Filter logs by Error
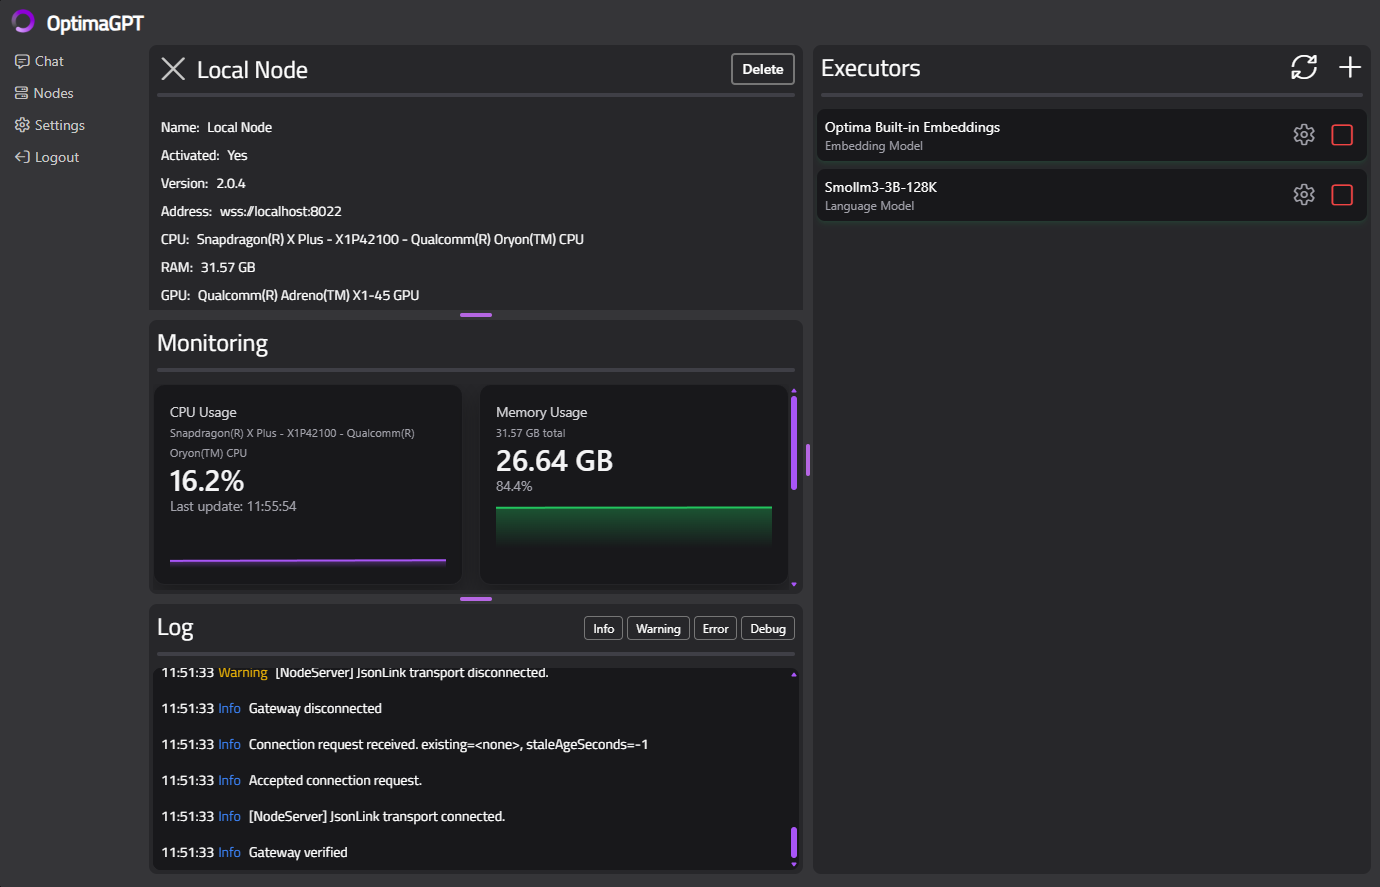 715,628
